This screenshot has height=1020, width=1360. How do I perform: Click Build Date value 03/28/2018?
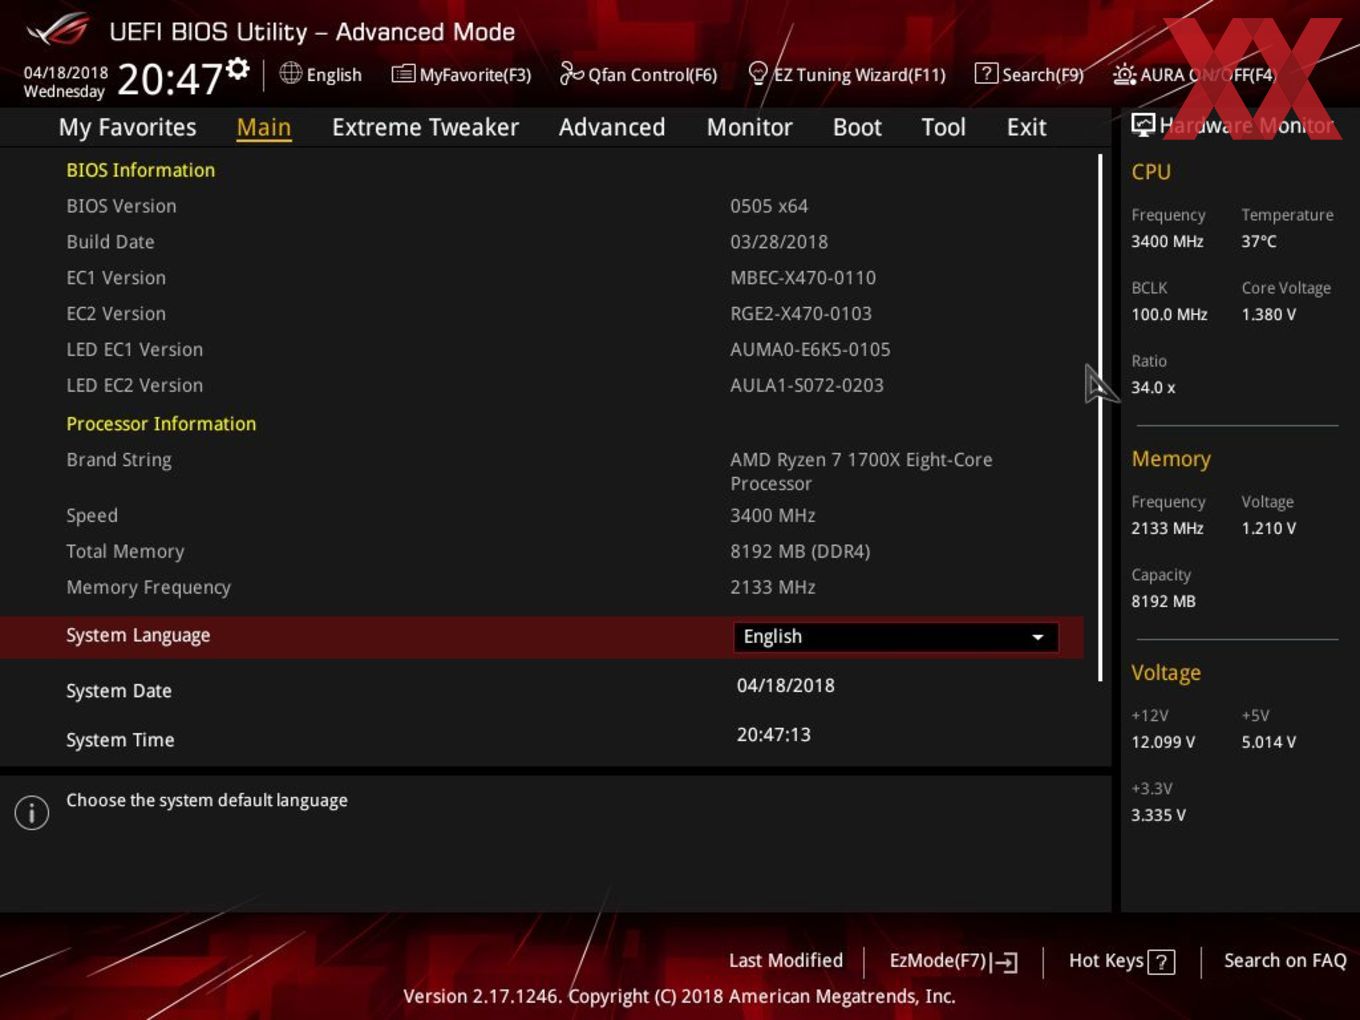coord(779,242)
